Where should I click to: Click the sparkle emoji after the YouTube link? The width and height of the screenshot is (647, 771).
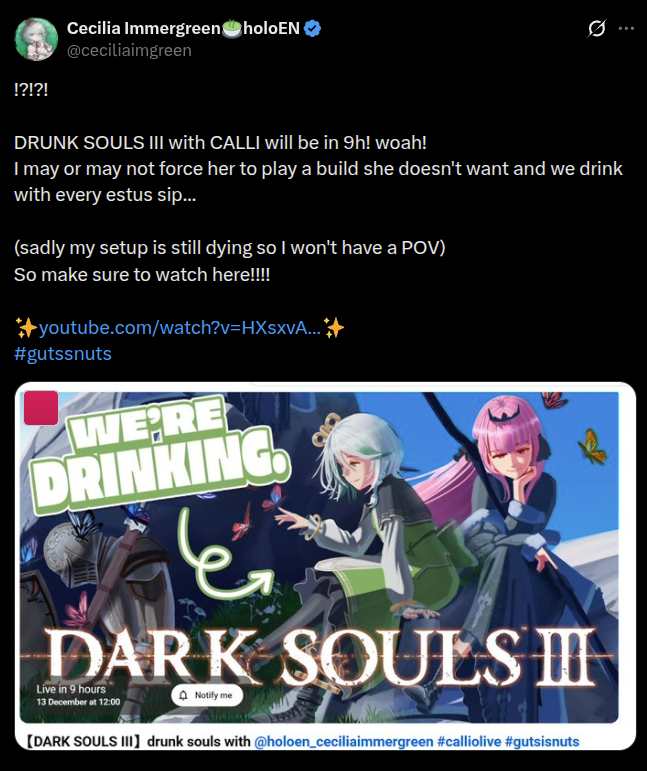click(333, 327)
